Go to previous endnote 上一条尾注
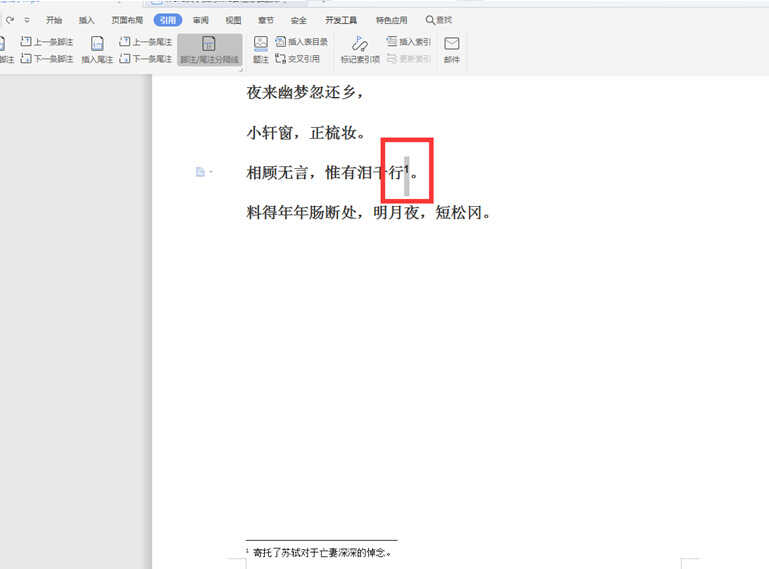The image size is (769, 569). [146, 42]
